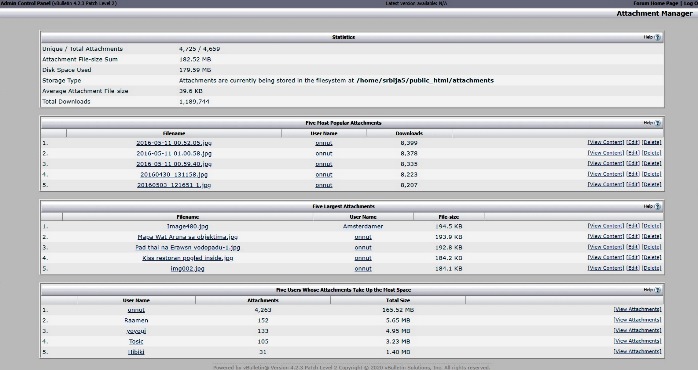This screenshot has width=698, height=370.
Task: View Attachments for user Tosic
Action: (x=637, y=341)
